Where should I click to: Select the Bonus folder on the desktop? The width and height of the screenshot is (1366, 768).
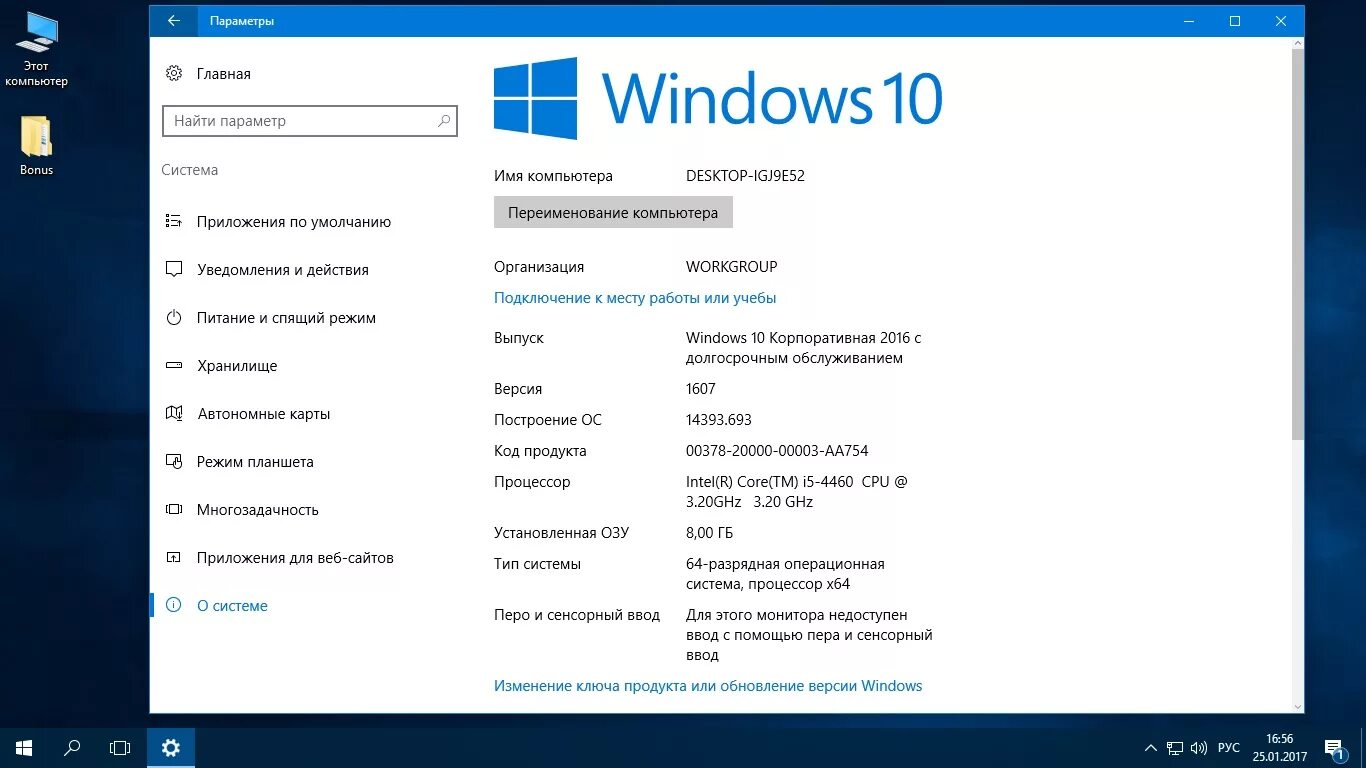click(x=37, y=146)
